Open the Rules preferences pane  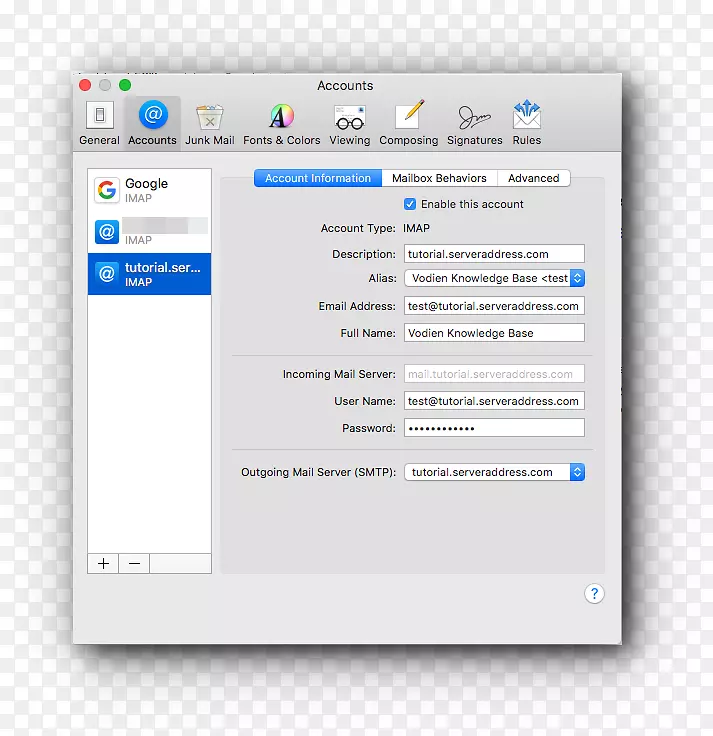click(526, 123)
